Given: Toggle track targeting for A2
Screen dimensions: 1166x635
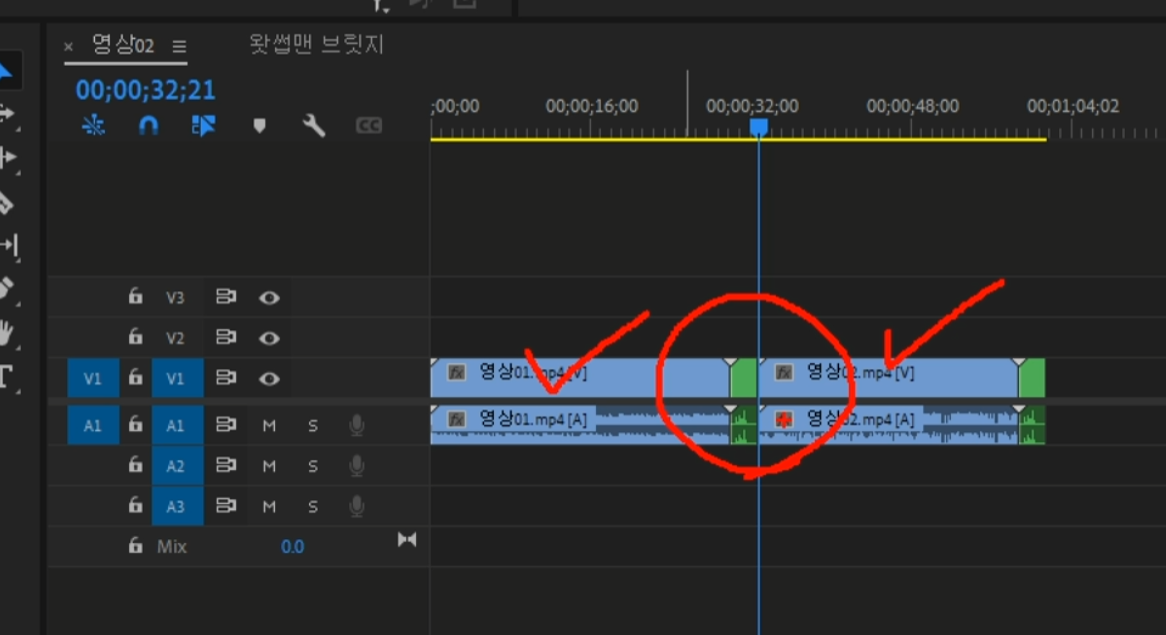Looking at the screenshot, I should pyautogui.click(x=177, y=466).
